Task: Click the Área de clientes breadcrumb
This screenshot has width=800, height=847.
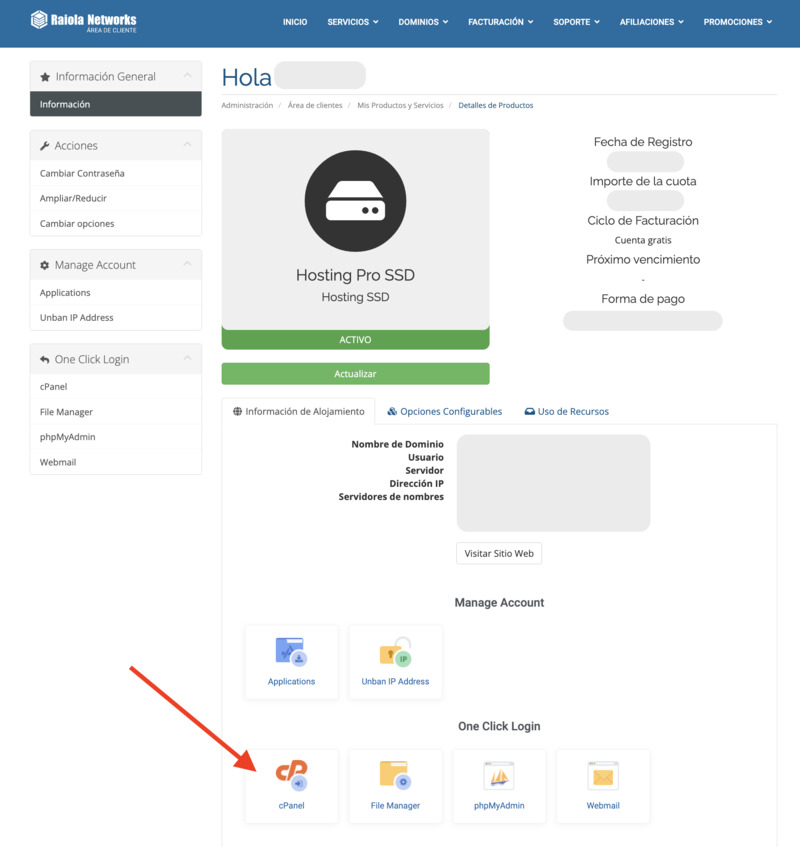Action: (x=315, y=105)
